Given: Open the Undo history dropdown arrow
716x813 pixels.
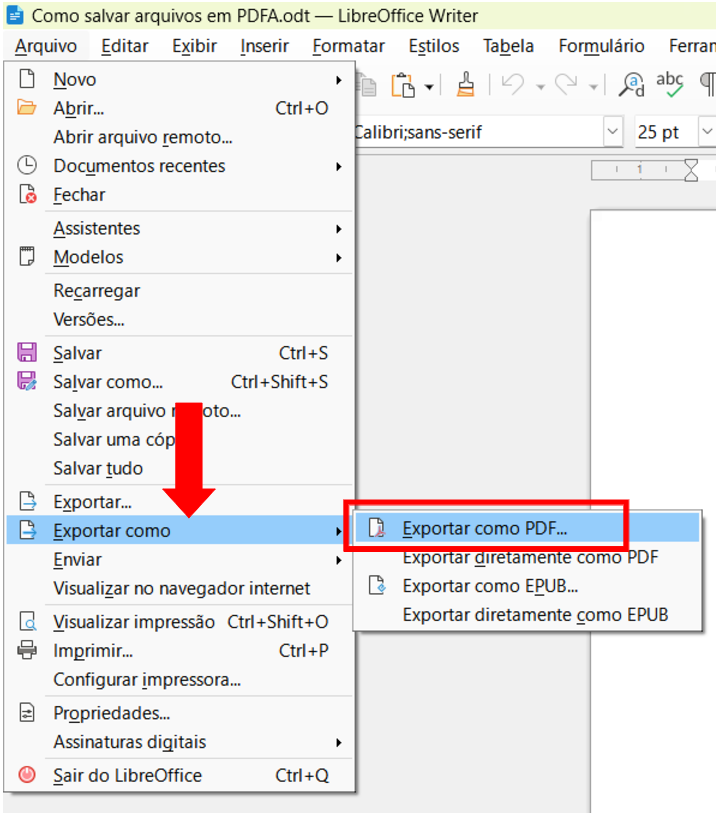Looking at the screenshot, I should pyautogui.click(x=539, y=87).
